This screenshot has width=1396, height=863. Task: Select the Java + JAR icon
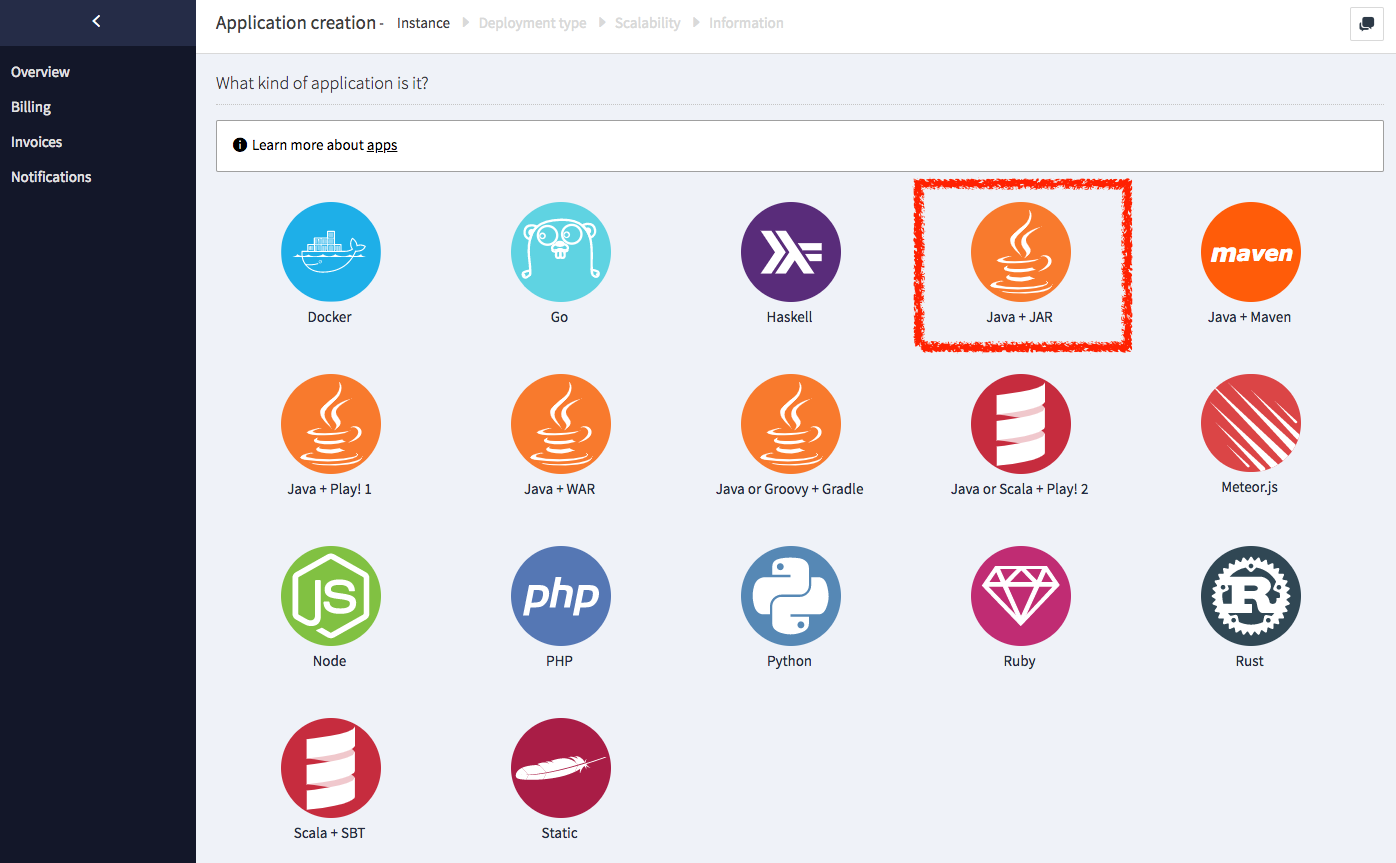point(1020,252)
